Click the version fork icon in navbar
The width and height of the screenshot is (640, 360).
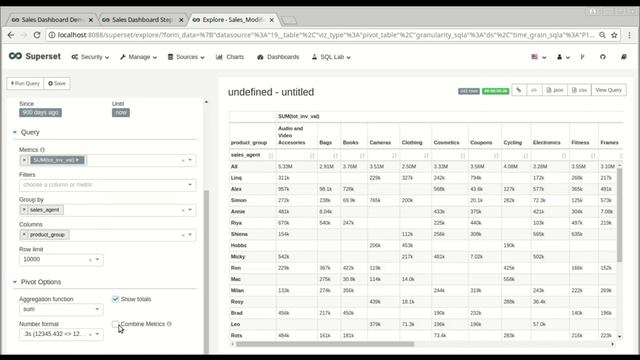582,57
